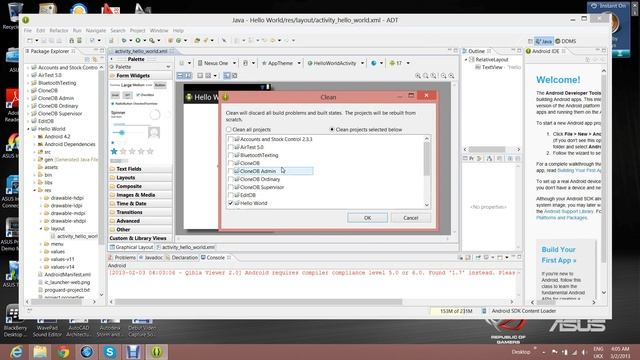Click the garbage collector icon in status bar
Viewport: 640px width, 360px height.
[x=484, y=311]
